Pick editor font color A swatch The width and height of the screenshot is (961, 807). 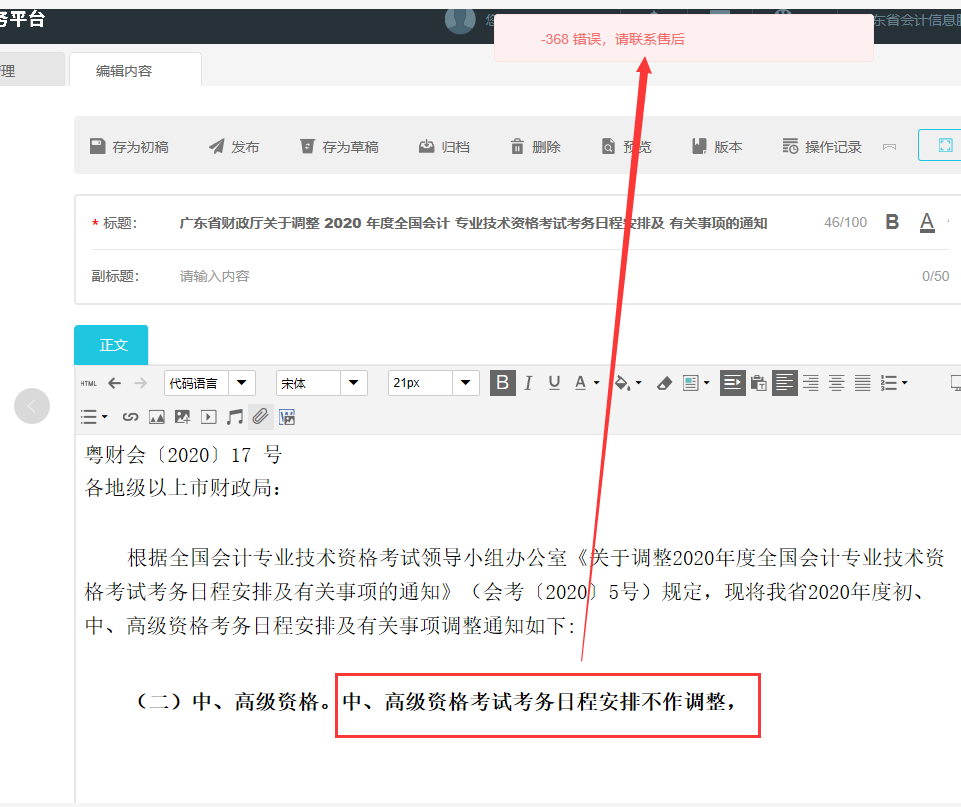pyautogui.click(x=580, y=383)
